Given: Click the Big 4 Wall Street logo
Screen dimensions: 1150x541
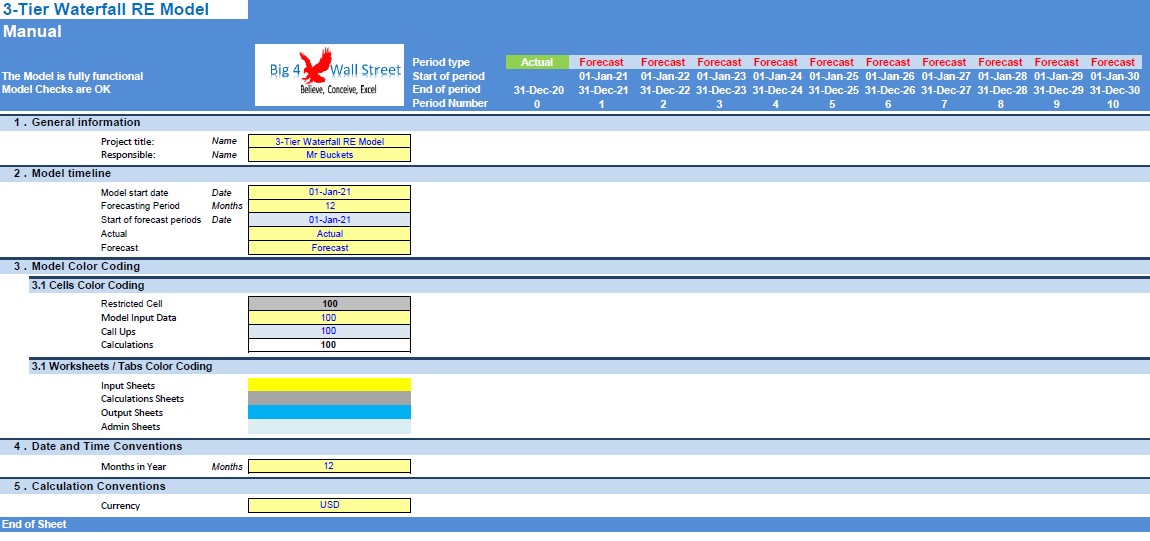Looking at the screenshot, I should 329,75.
